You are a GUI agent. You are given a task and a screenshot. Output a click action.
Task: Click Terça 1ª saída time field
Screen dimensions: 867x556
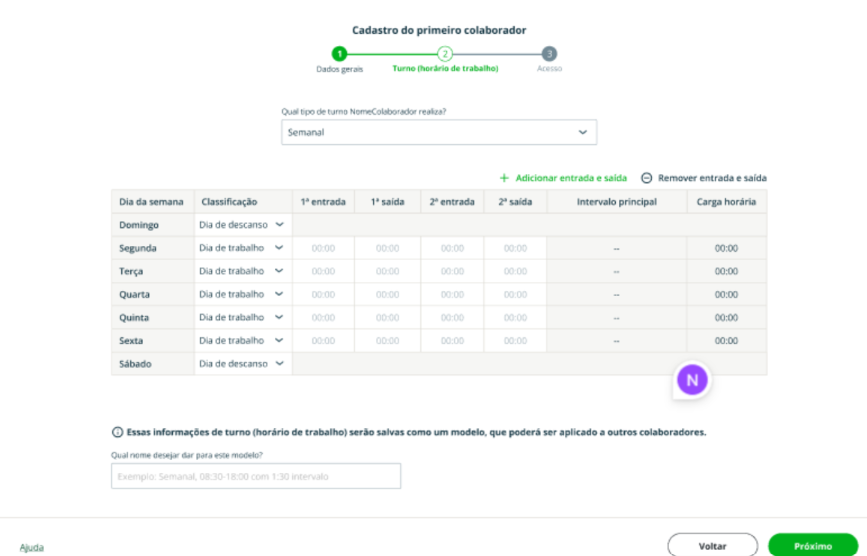[x=387, y=271]
